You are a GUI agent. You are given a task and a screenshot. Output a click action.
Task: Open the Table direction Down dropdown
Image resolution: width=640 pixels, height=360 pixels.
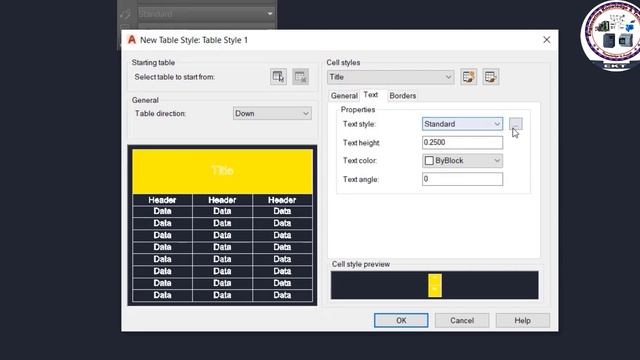[272, 113]
